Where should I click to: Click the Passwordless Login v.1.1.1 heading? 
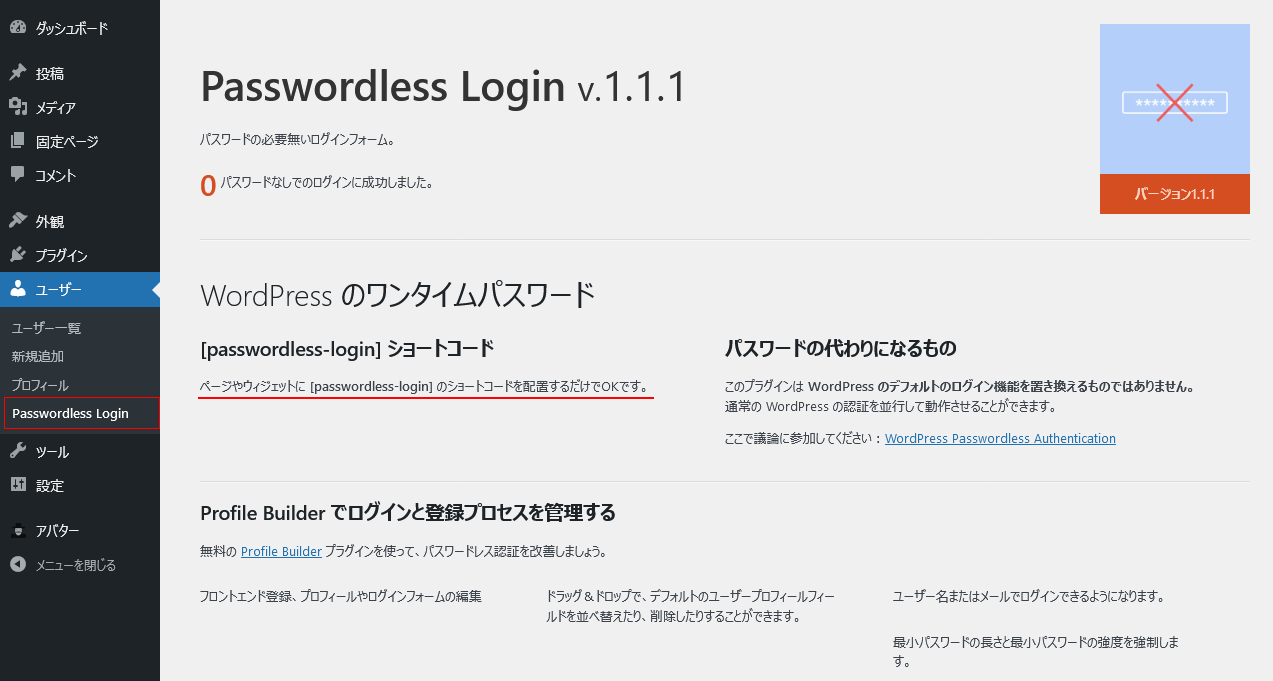point(444,87)
